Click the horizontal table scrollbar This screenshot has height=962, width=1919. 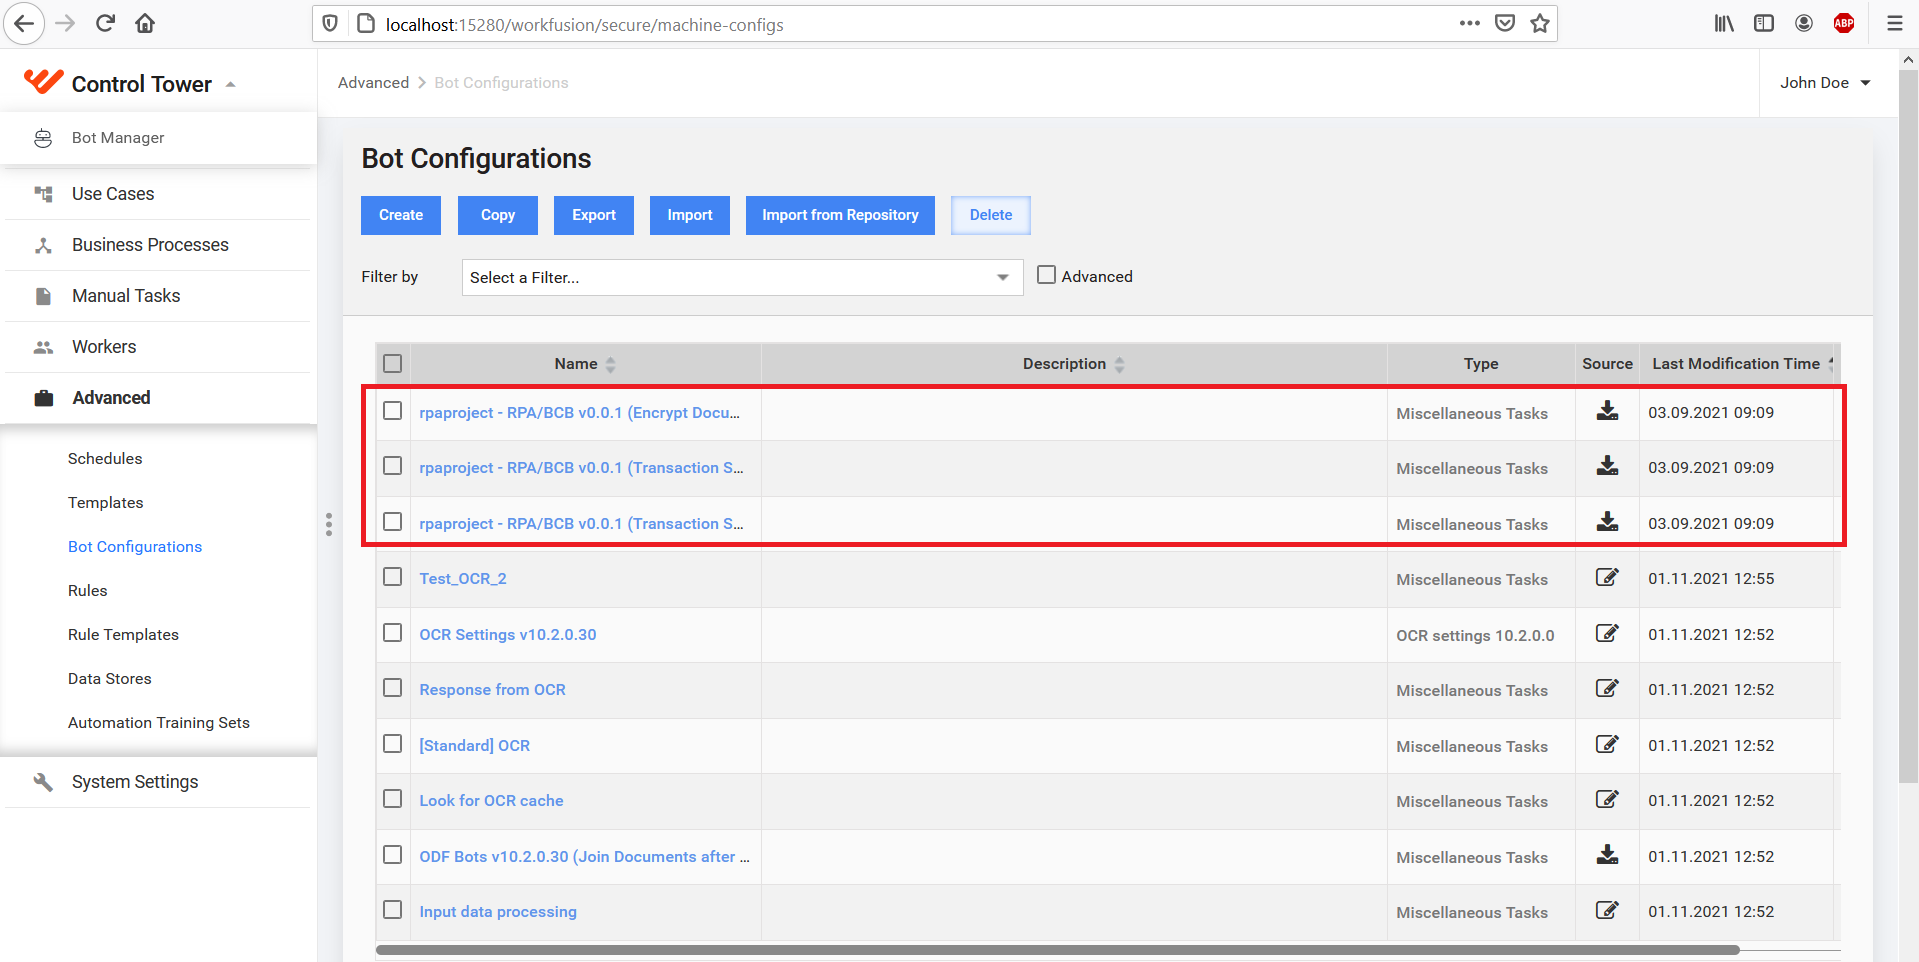click(x=1058, y=949)
